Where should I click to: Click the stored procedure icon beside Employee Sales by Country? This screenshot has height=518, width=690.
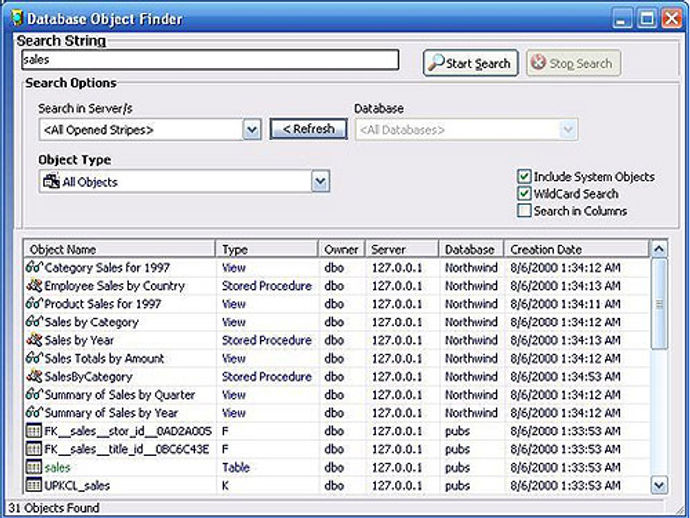[34, 286]
